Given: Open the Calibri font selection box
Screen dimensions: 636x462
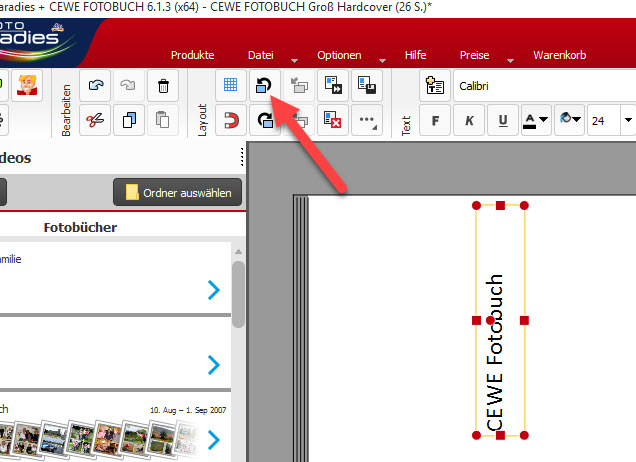Looking at the screenshot, I should 545,86.
